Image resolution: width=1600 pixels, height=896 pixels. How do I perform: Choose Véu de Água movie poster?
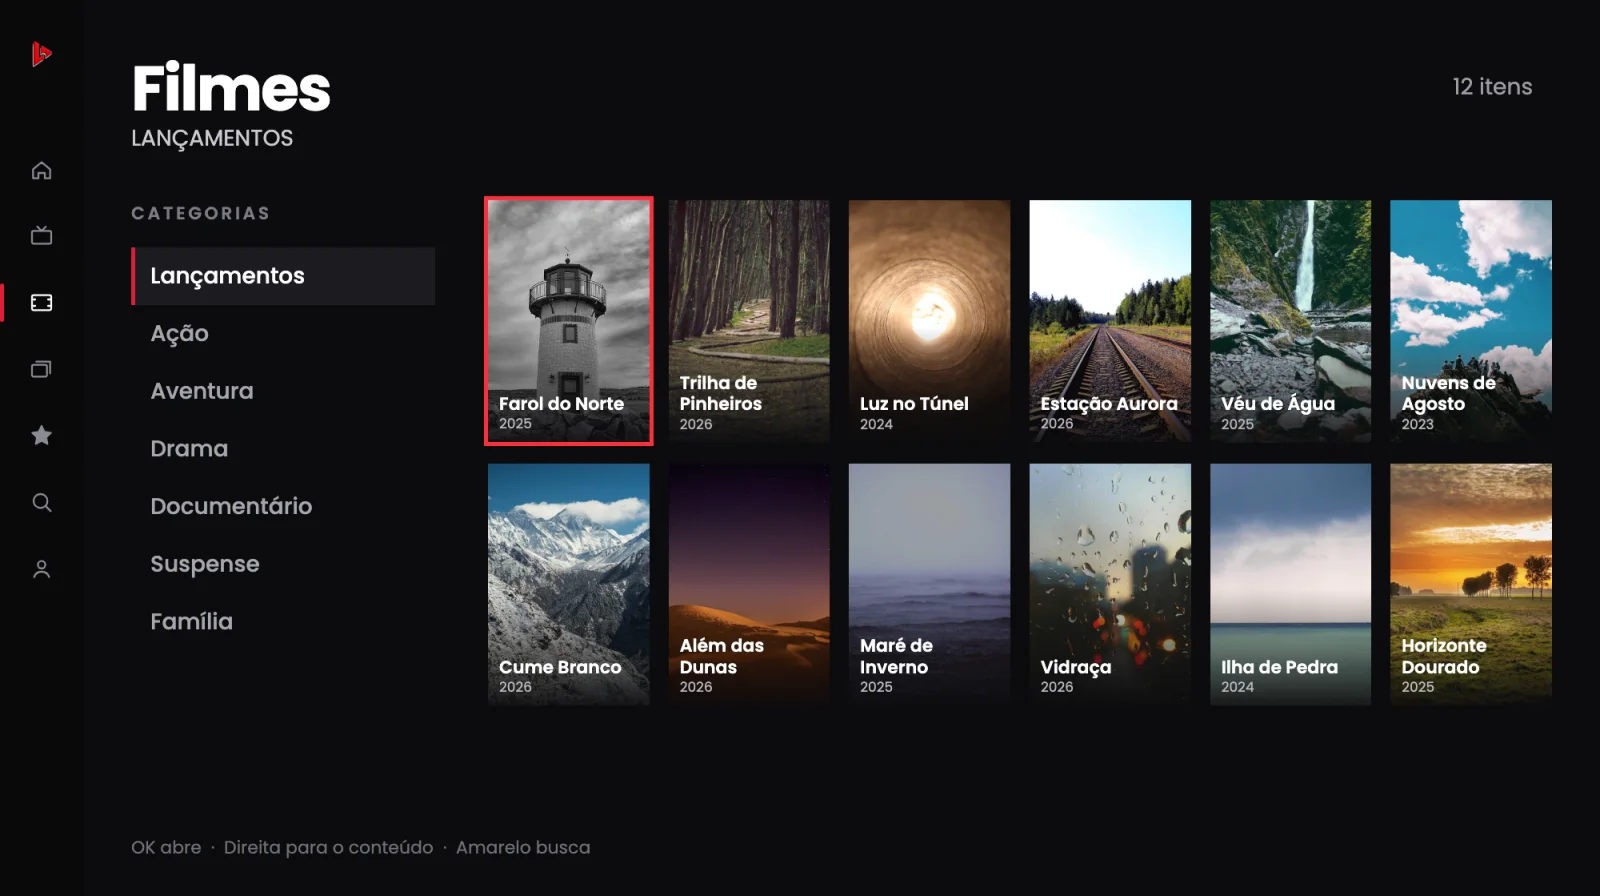pyautogui.click(x=1290, y=321)
